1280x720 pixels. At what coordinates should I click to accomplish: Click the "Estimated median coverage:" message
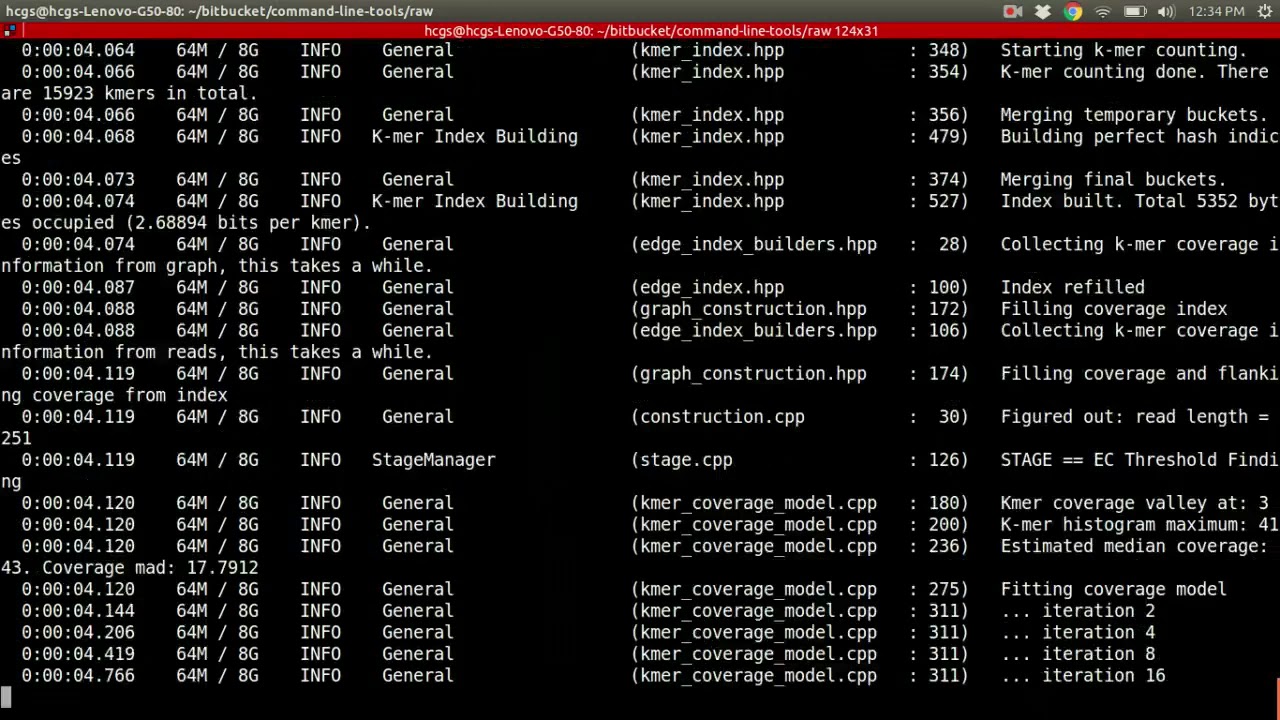click(1134, 546)
